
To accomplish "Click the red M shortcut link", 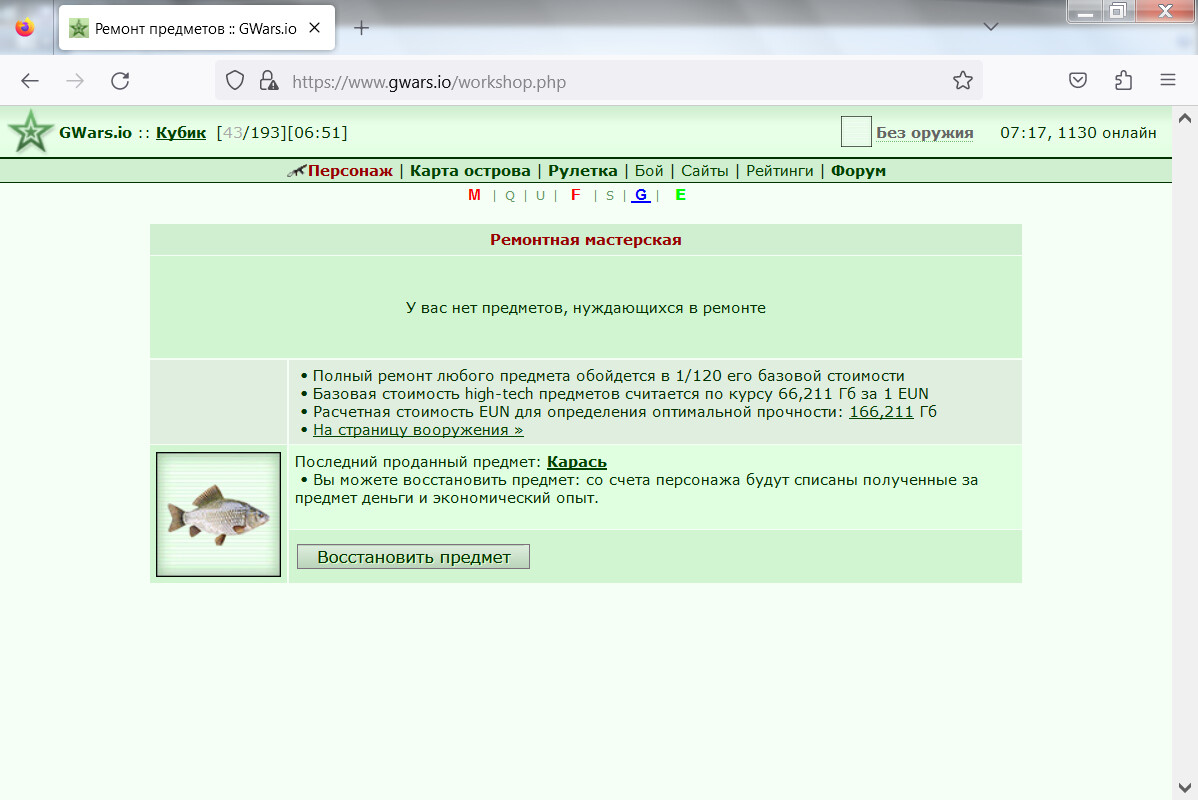I will [474, 196].
